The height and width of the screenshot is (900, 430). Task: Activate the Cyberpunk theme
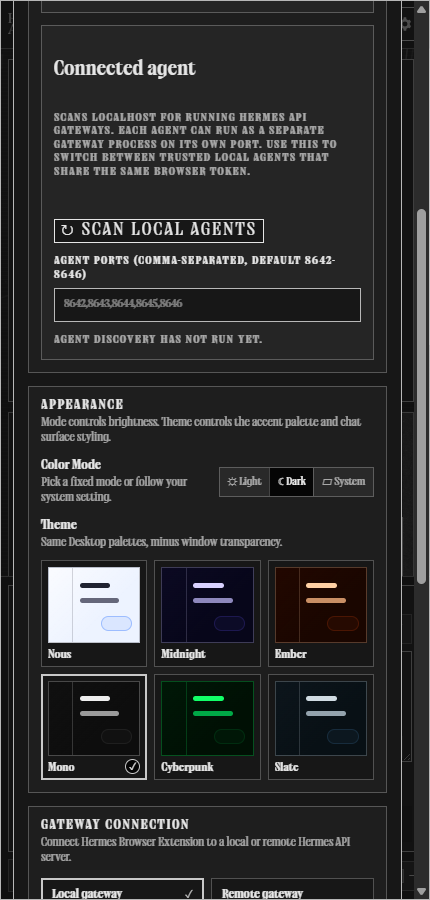(207, 727)
